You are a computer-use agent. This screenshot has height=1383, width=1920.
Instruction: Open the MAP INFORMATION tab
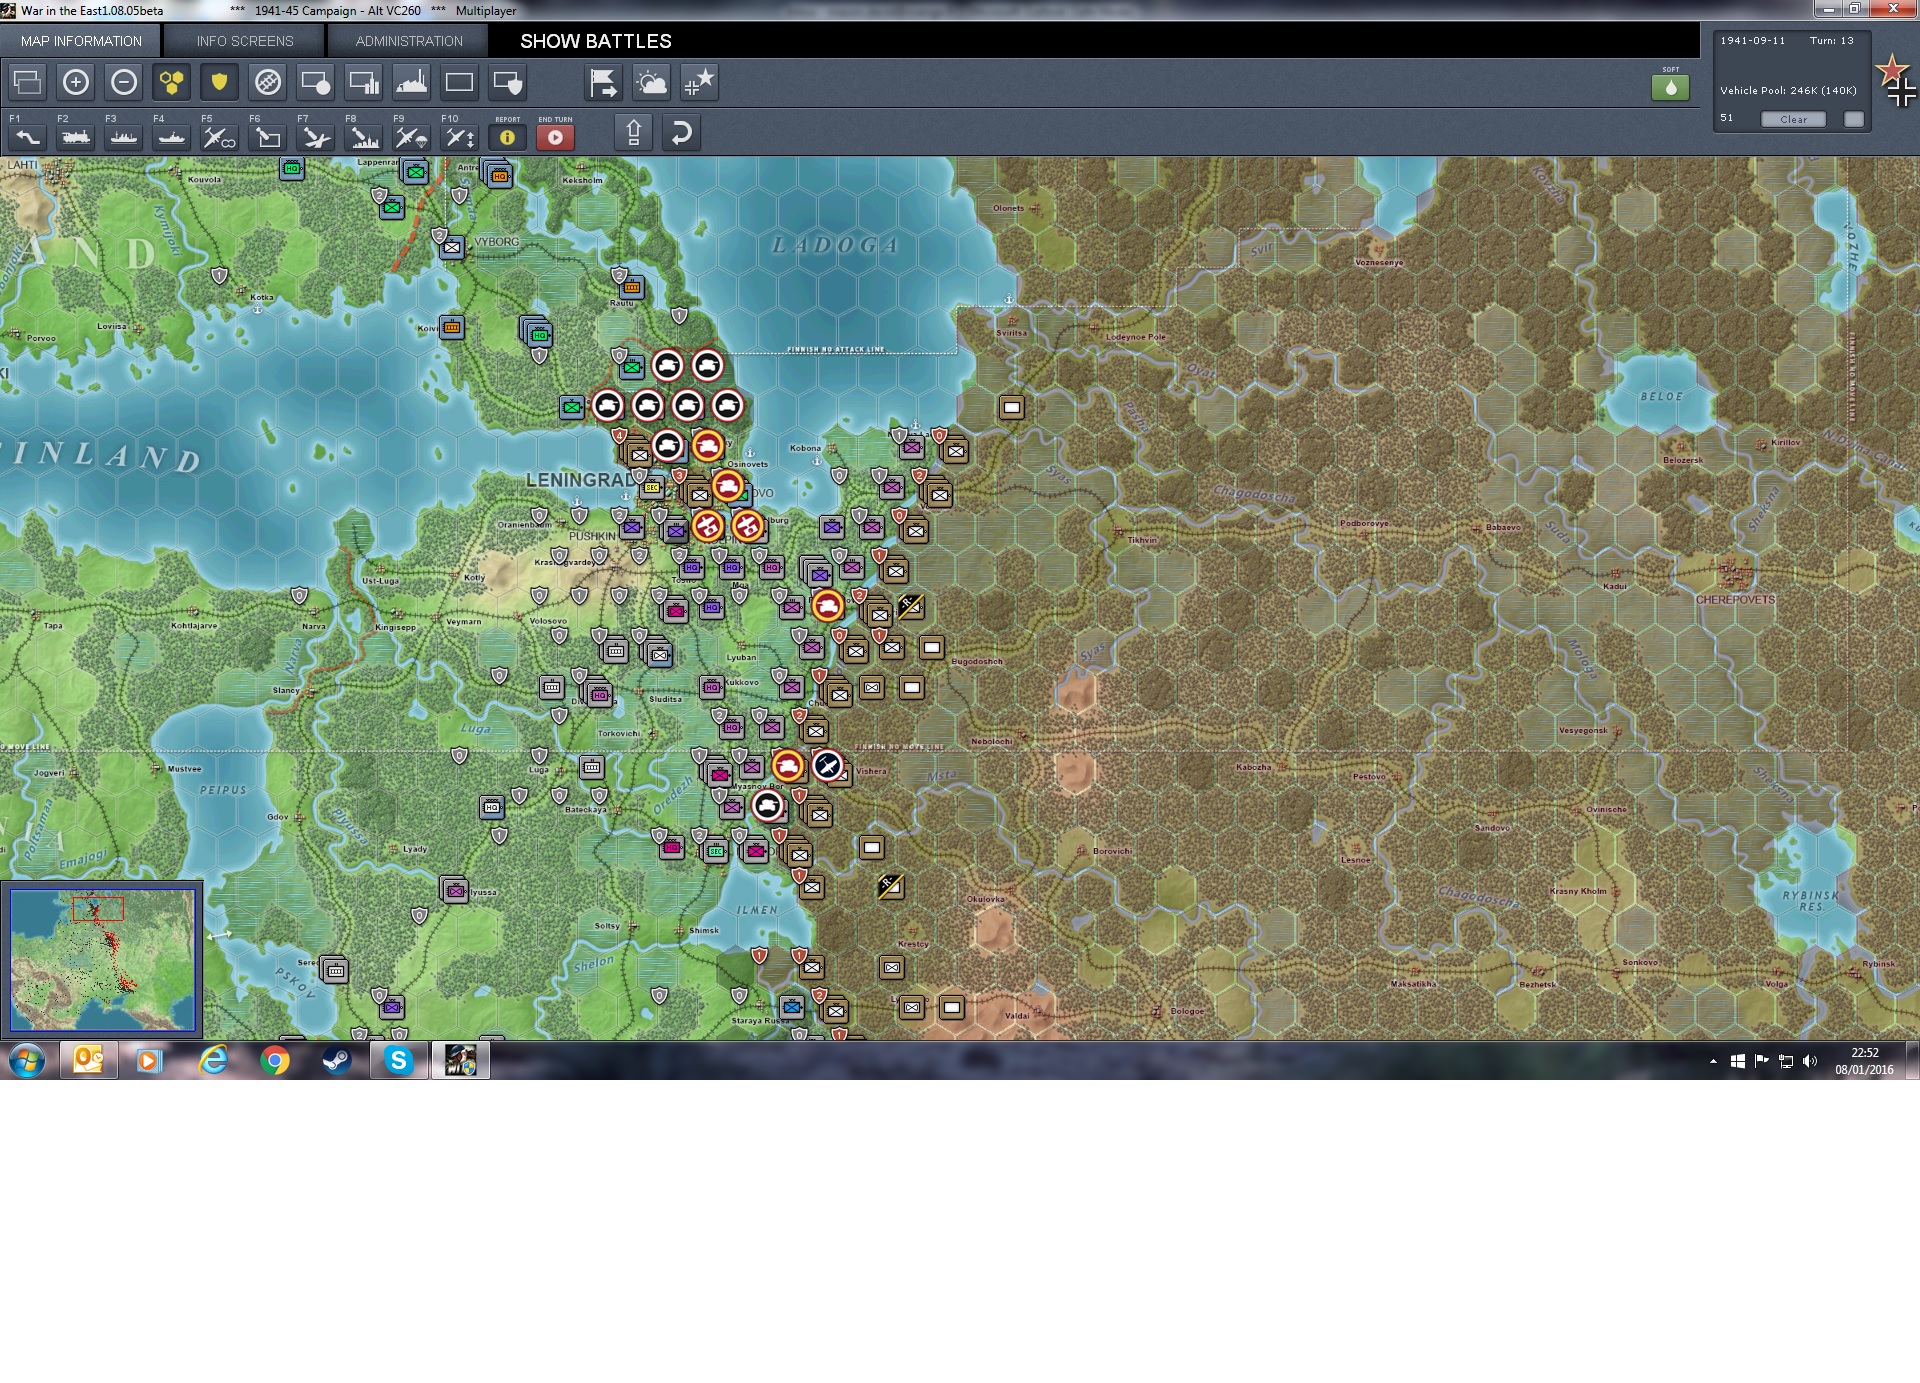81,41
